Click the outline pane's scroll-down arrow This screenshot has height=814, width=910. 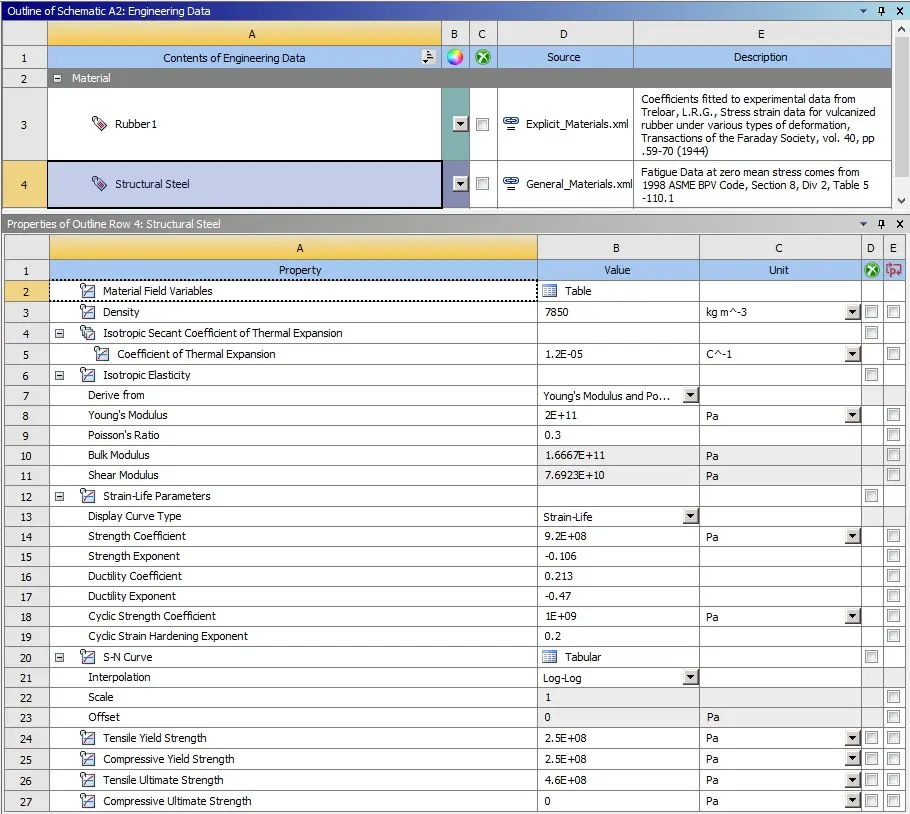click(x=901, y=201)
